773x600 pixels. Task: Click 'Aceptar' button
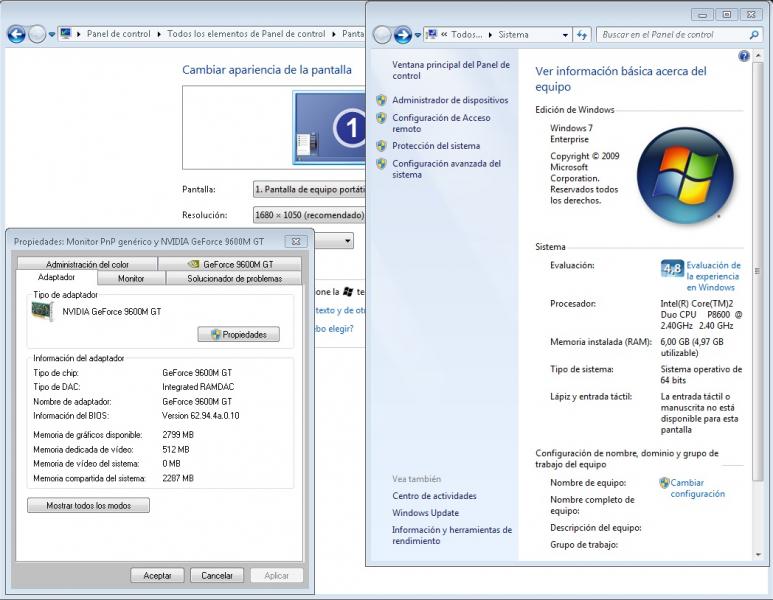pos(157,575)
